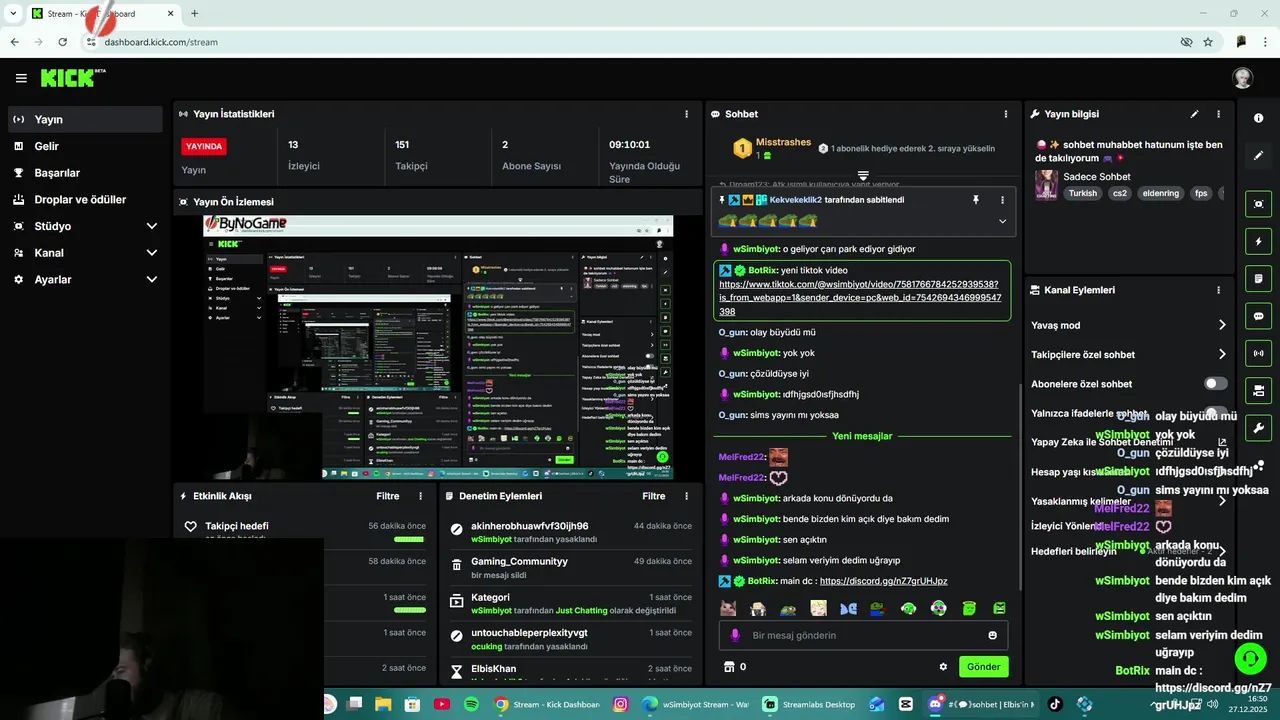
Task: Click the lightning bolt icon in right sidebar
Action: [1258, 241]
